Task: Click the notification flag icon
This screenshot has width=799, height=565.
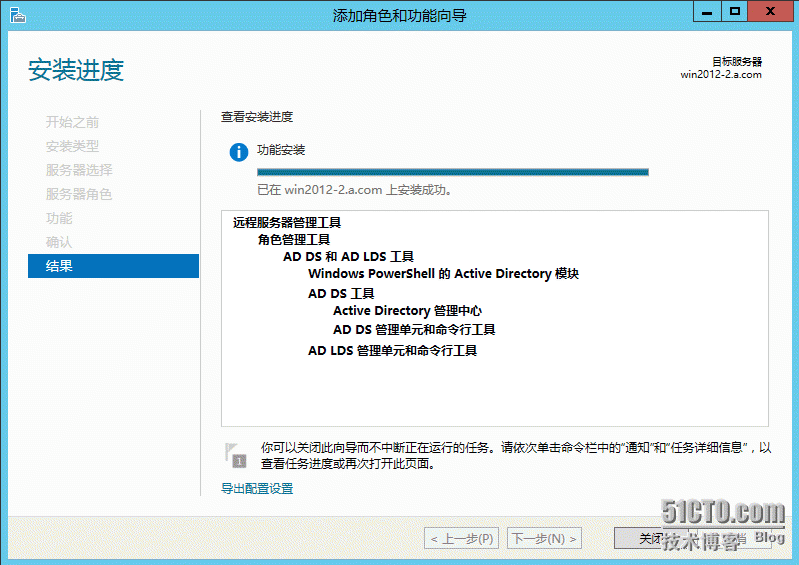Action: click(235, 455)
